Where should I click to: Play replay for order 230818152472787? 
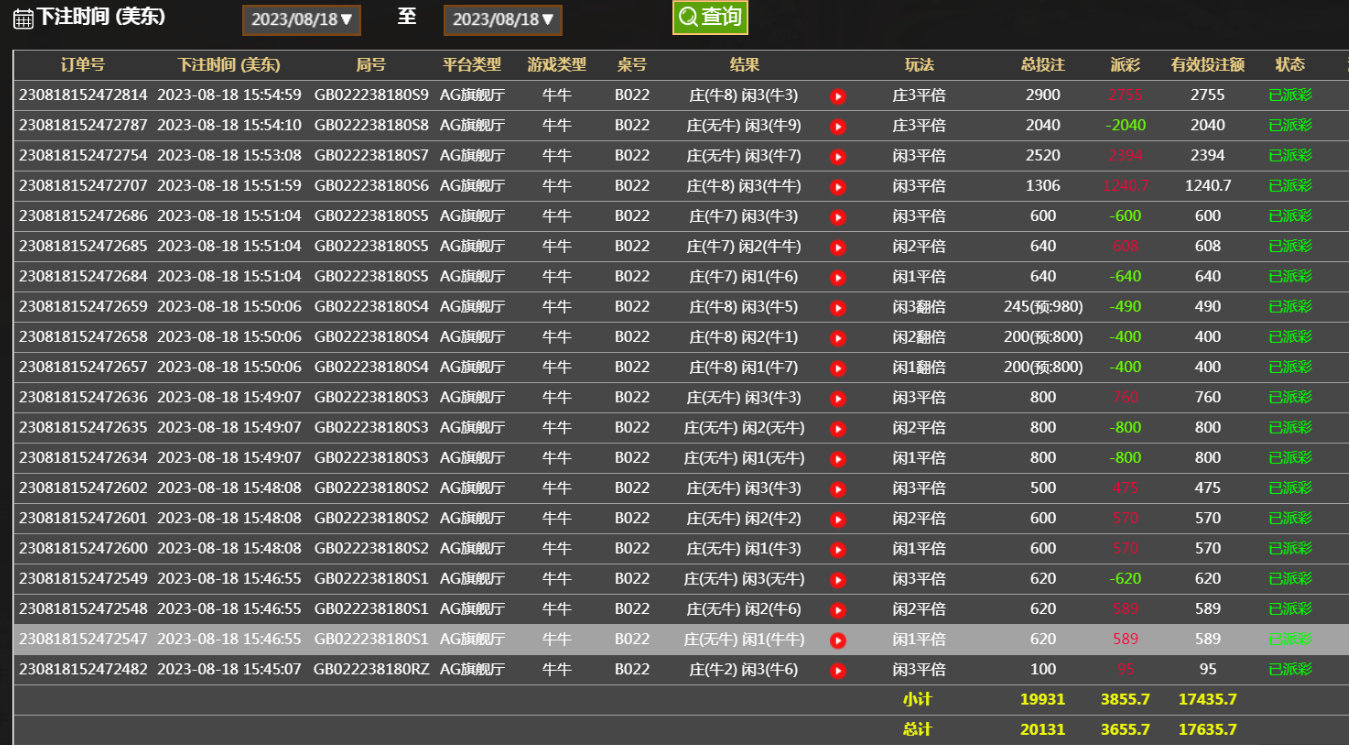(838, 127)
